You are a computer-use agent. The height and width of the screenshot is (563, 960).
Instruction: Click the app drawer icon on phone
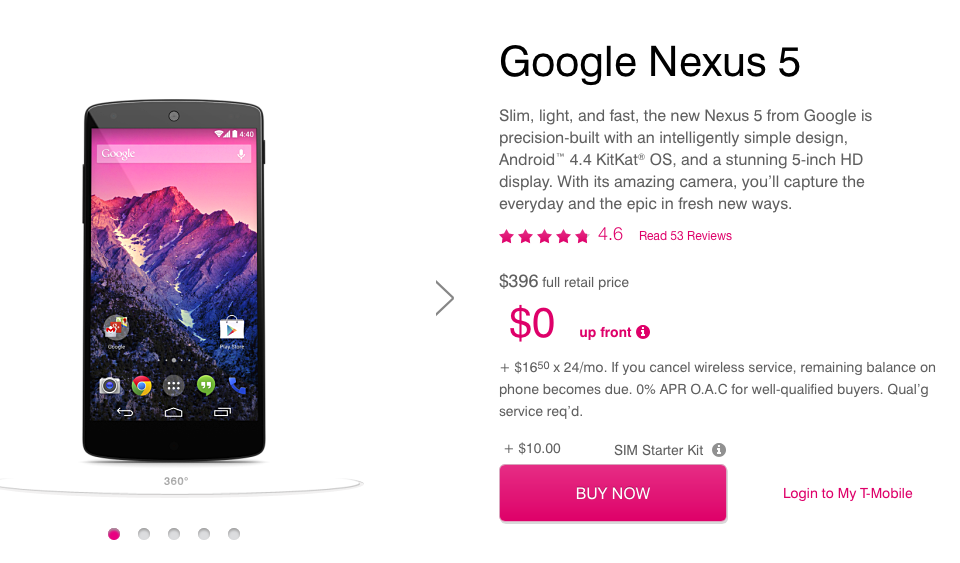(x=173, y=385)
